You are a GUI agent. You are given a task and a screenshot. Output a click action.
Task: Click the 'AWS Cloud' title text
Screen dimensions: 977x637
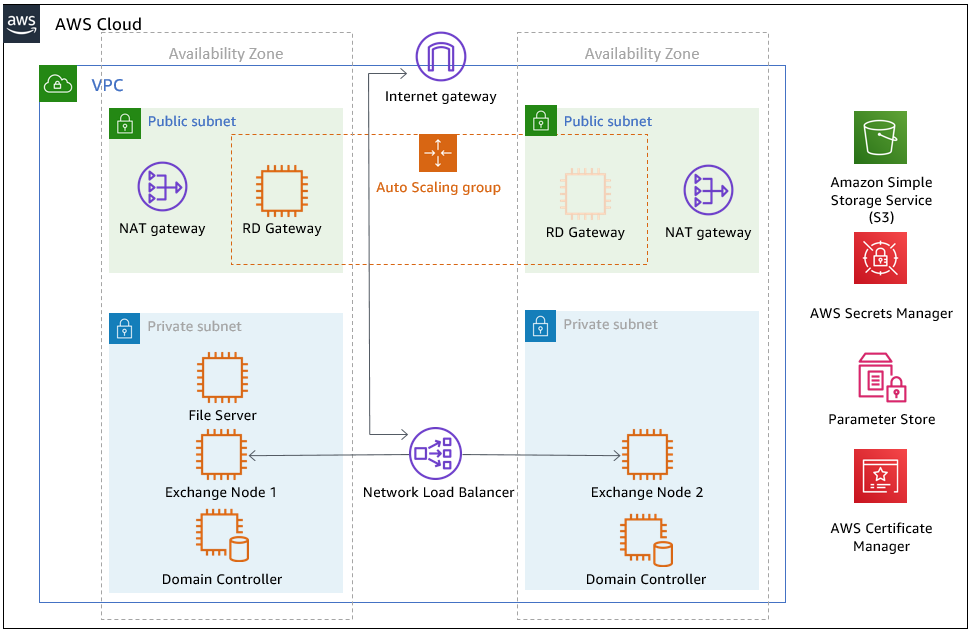tap(98, 24)
